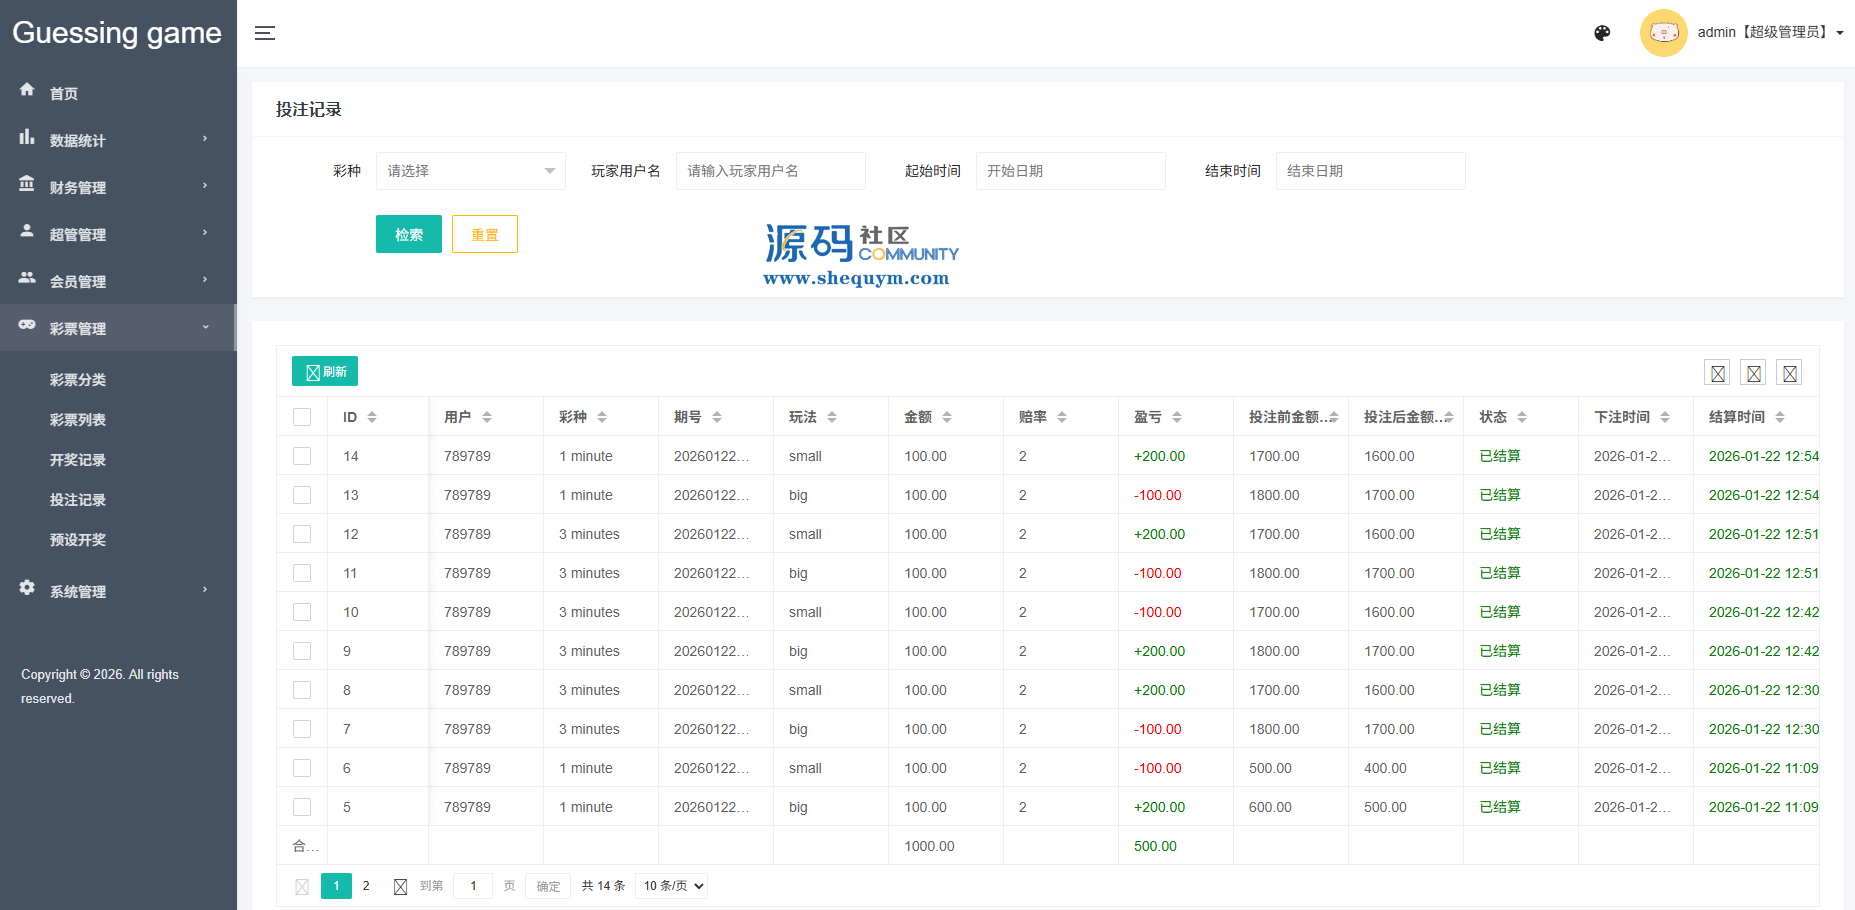Check the checkbox for row ID 14
The width and height of the screenshot is (1855, 910).
[x=302, y=456]
